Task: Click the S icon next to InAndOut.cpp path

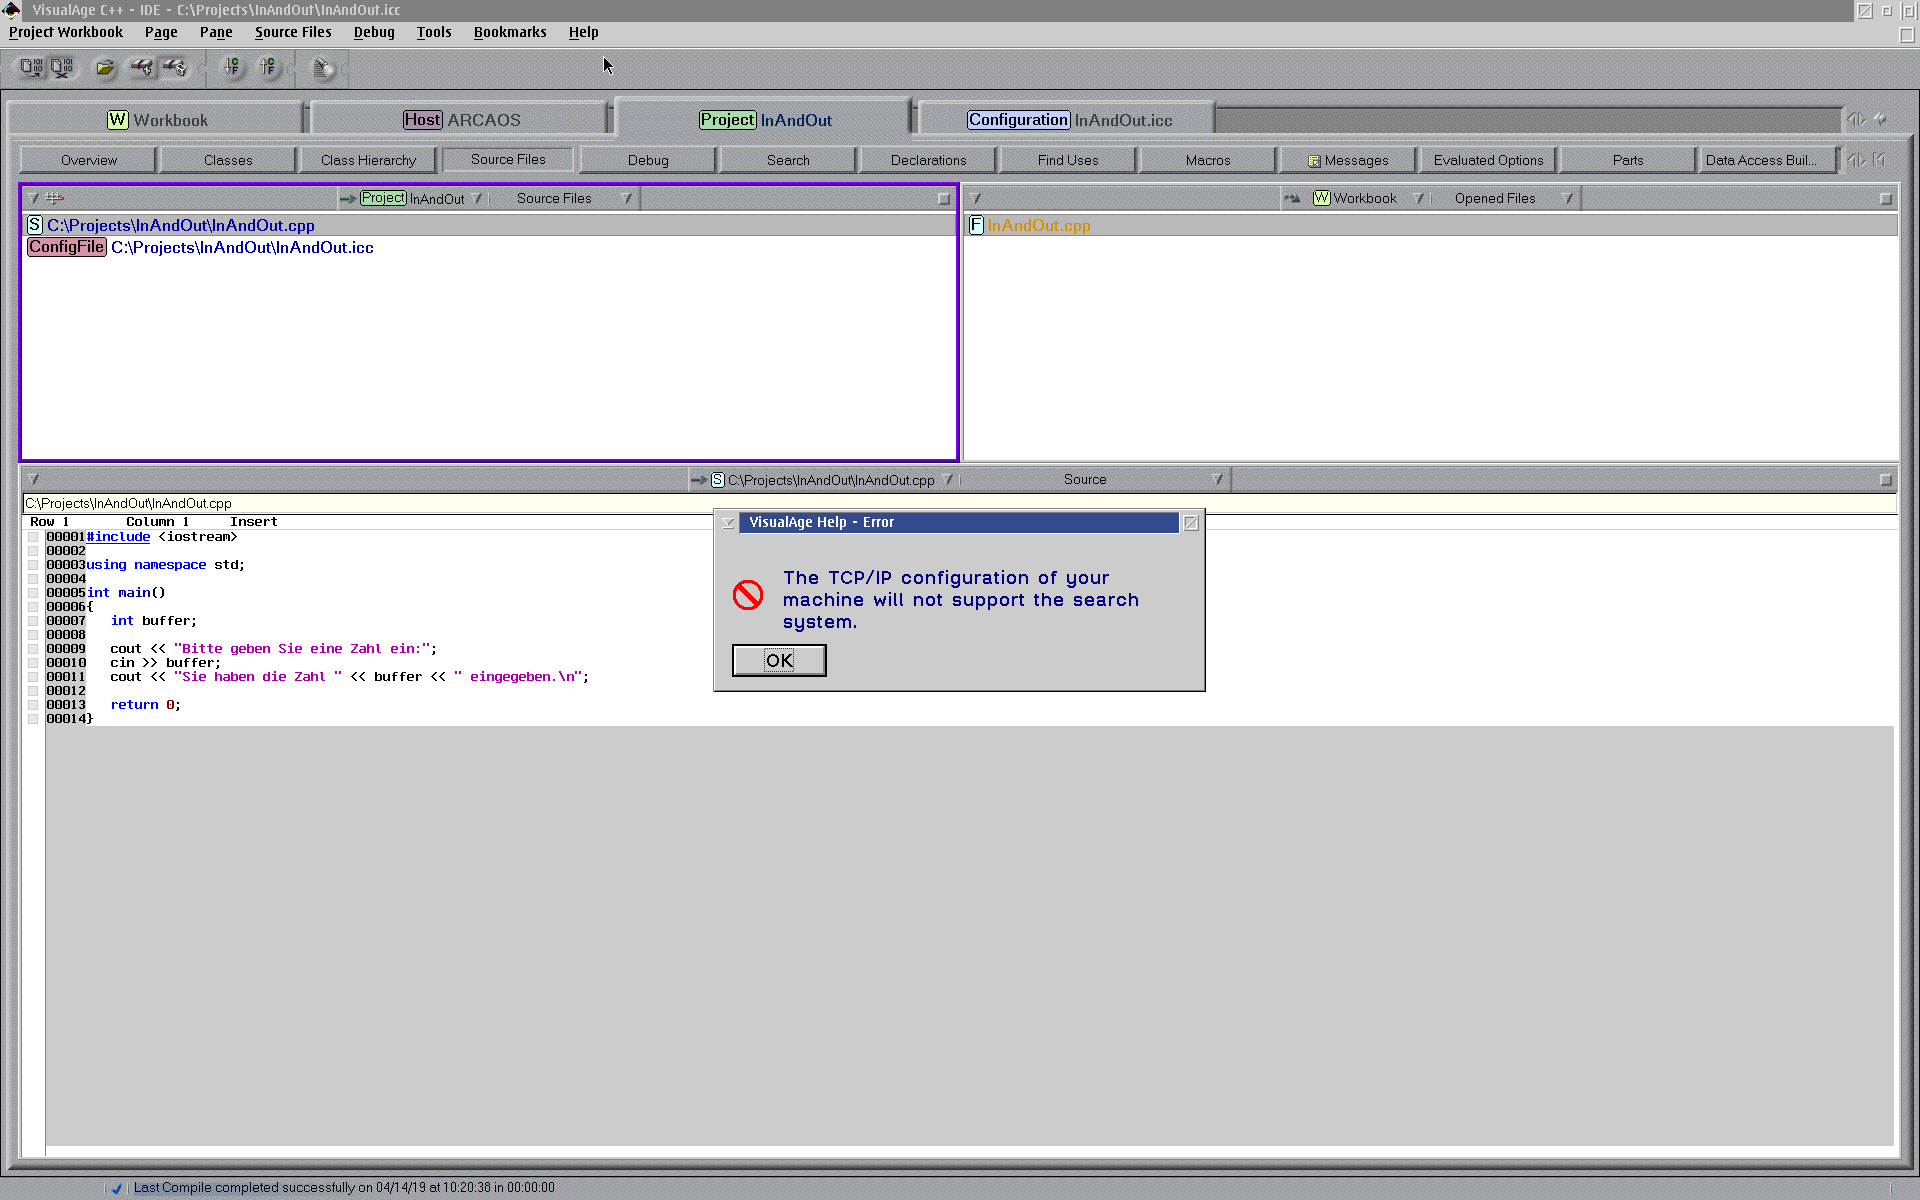Action: (x=35, y=225)
